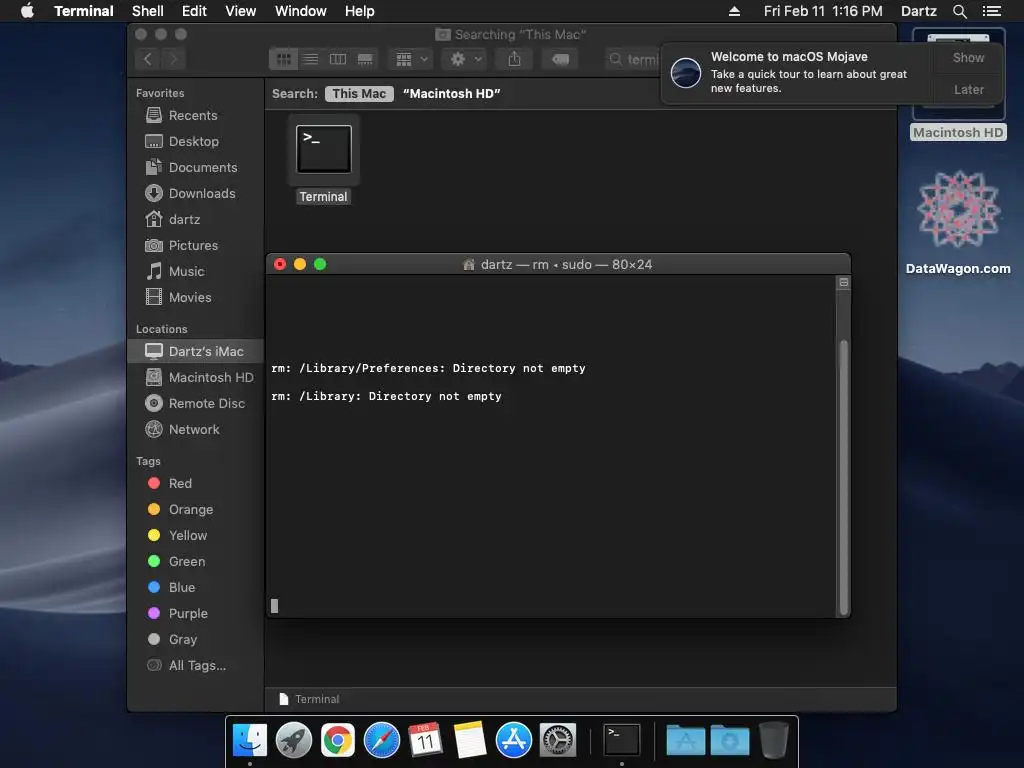1024x768 pixels.
Task: Switch Finder to list view
Action: (310, 59)
